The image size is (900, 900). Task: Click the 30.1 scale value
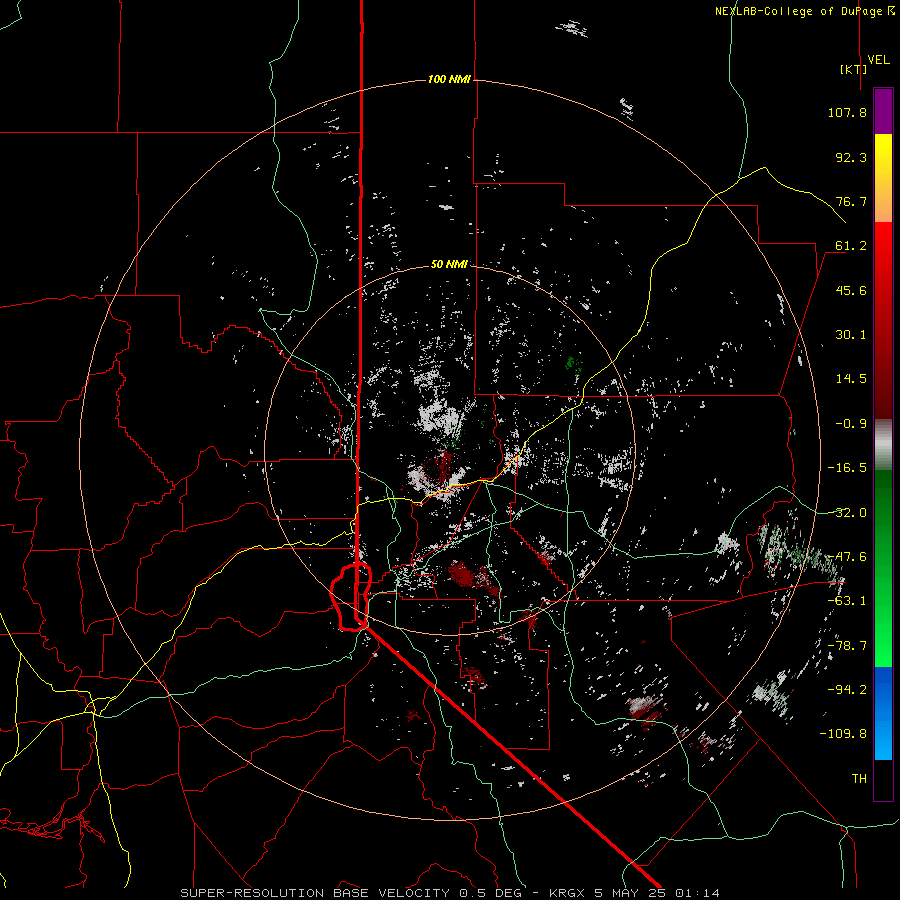[x=851, y=335]
